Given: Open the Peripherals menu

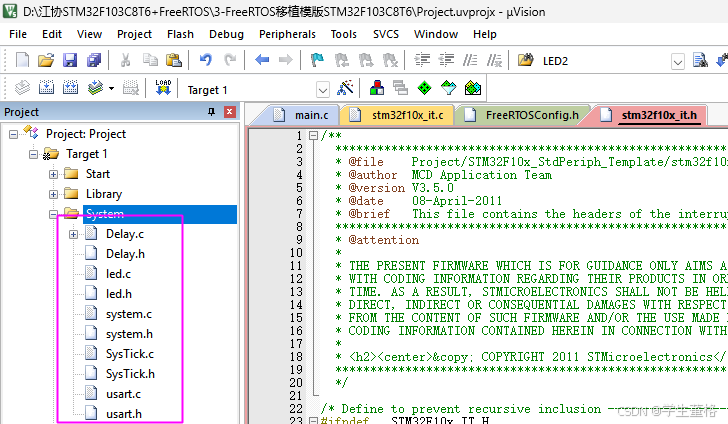Looking at the screenshot, I should (287, 34).
